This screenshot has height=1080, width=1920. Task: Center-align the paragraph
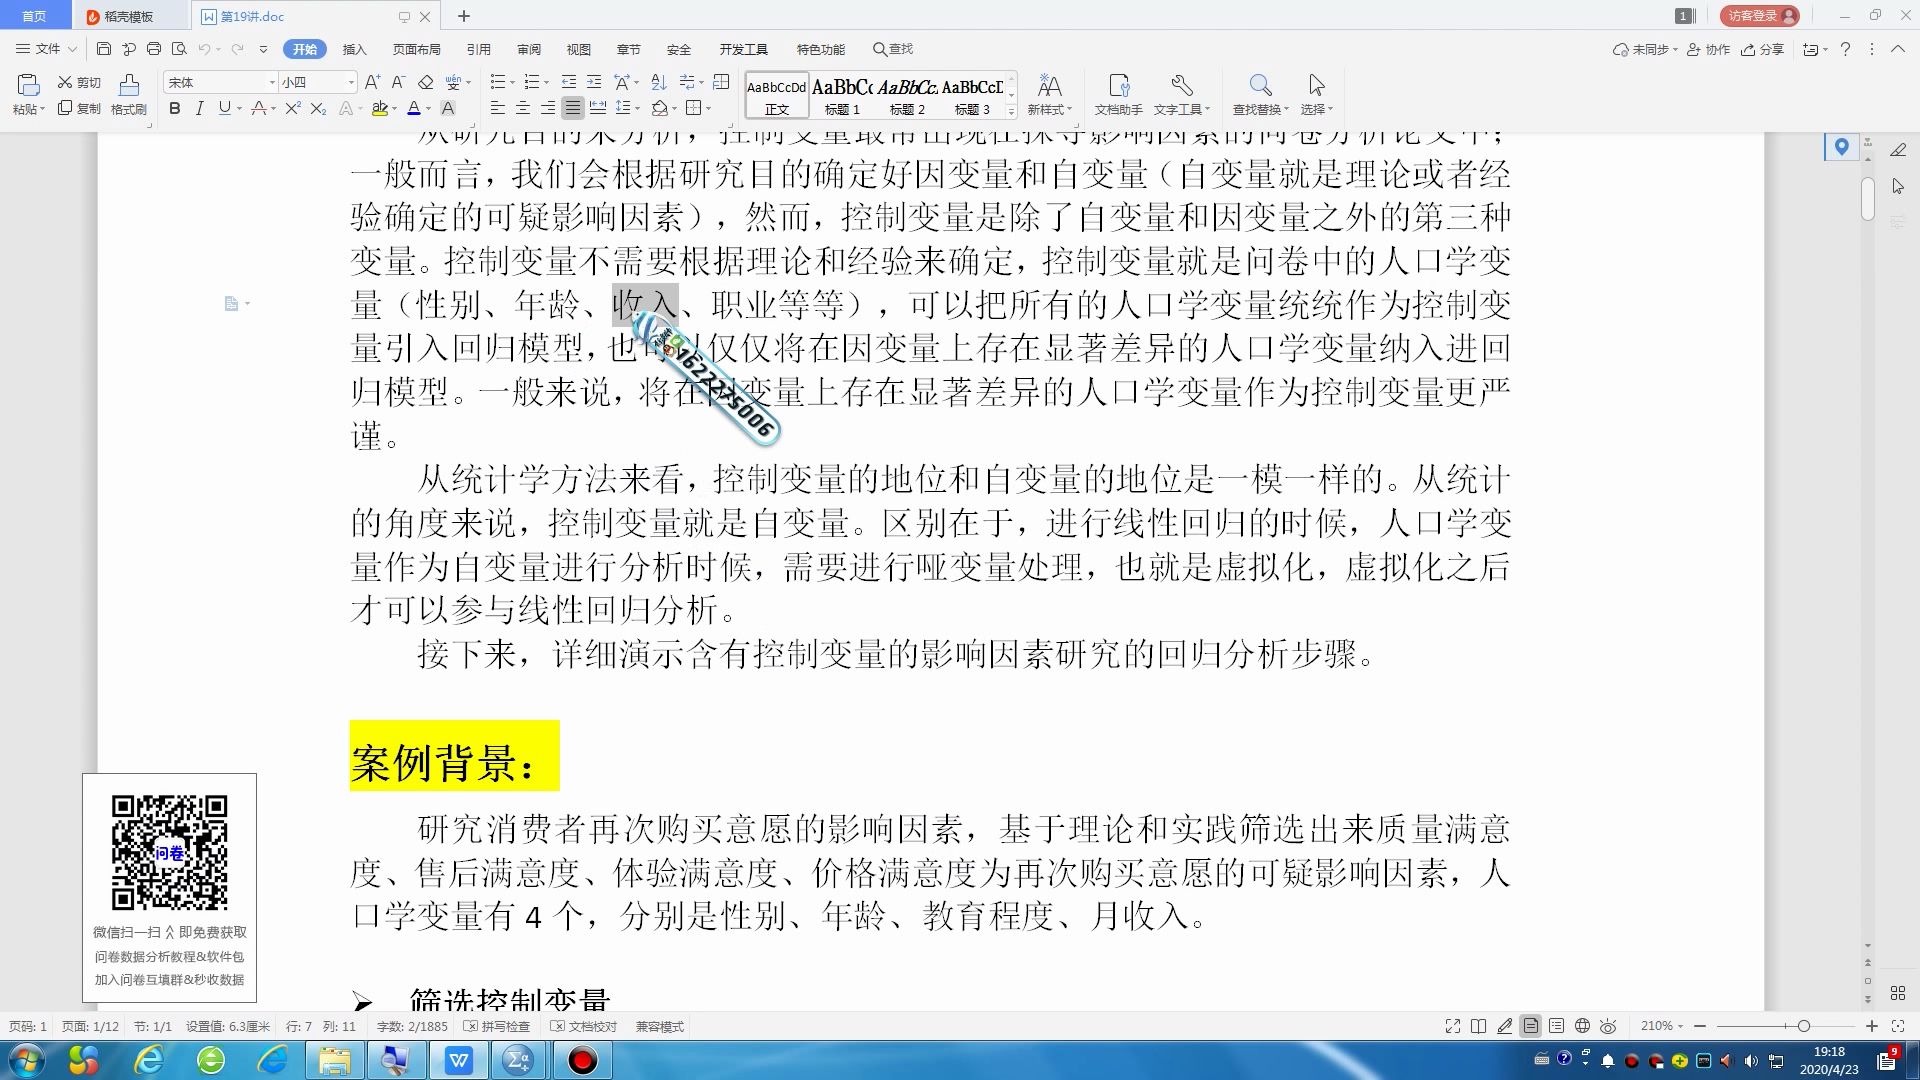[x=522, y=108]
